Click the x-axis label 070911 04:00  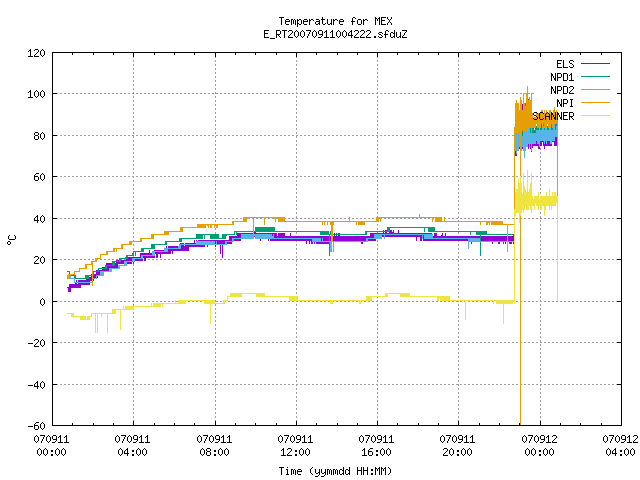[132, 446]
